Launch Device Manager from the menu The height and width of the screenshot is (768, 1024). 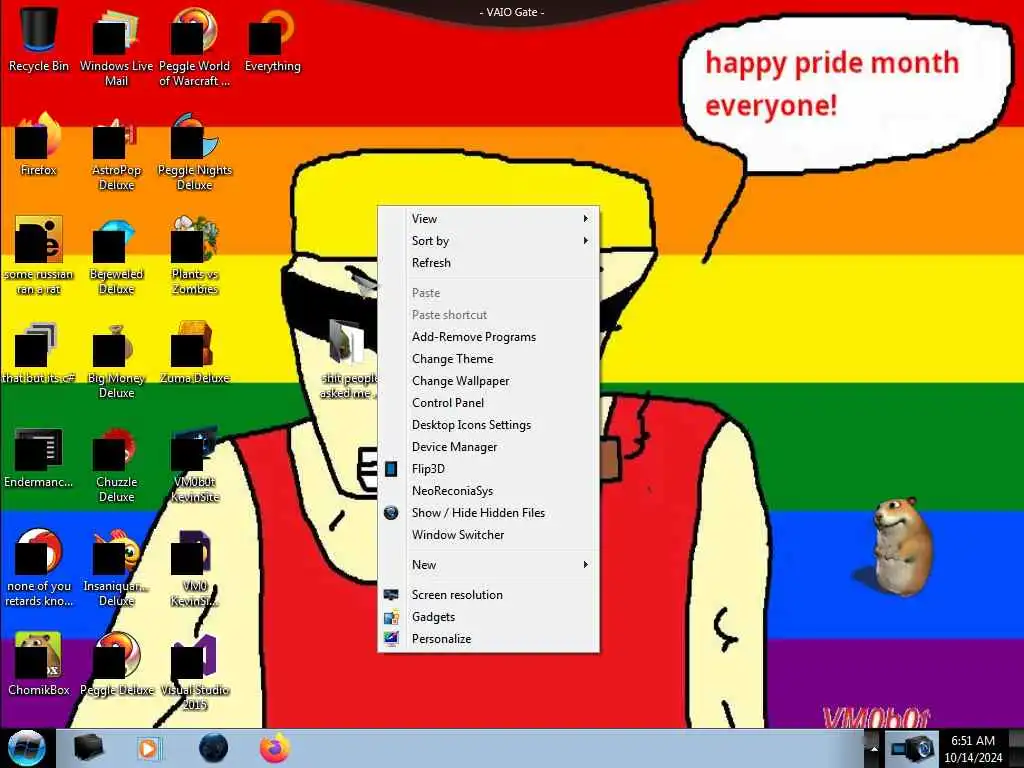click(488, 447)
